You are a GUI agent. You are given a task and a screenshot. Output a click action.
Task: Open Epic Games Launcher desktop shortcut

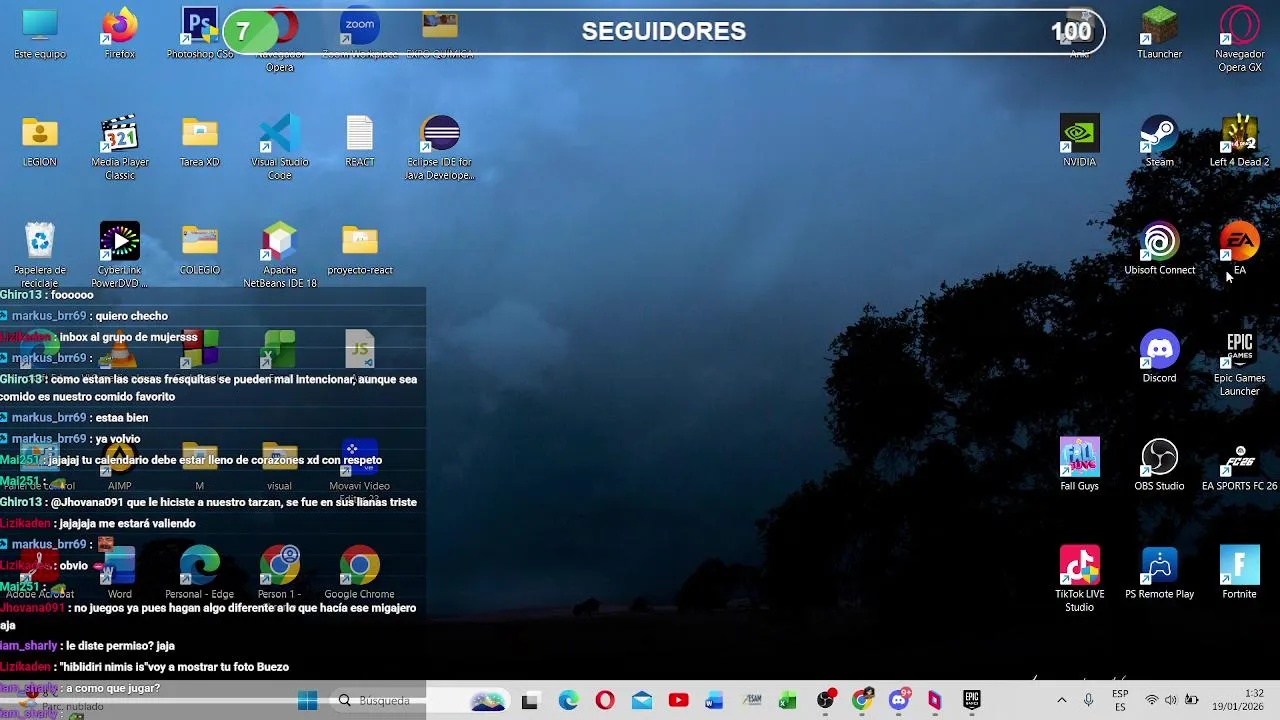point(1240,363)
